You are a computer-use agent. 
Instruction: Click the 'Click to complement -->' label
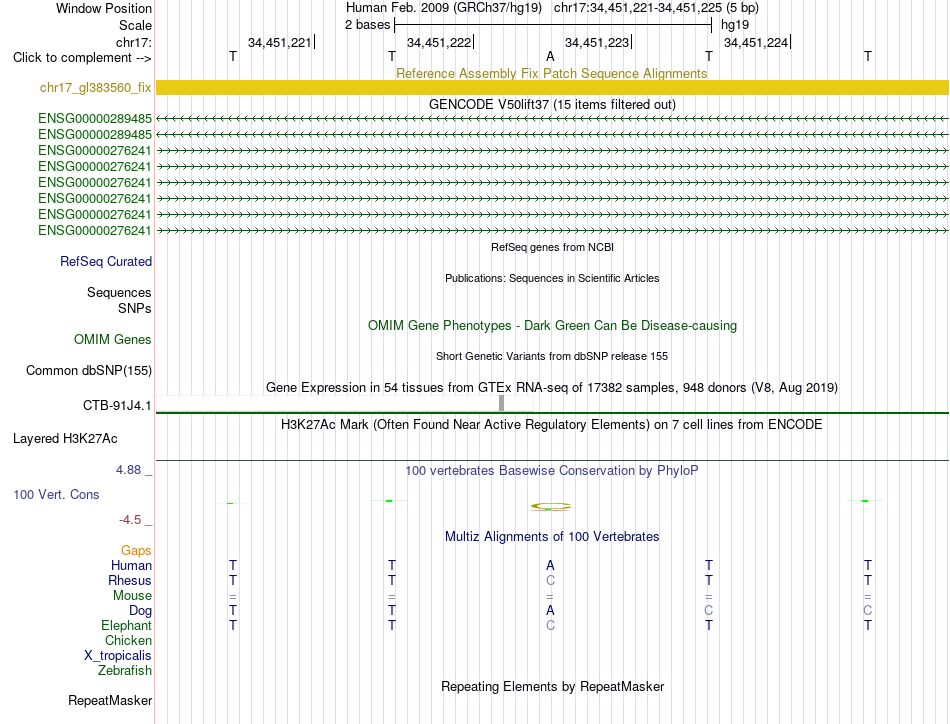(x=82, y=58)
